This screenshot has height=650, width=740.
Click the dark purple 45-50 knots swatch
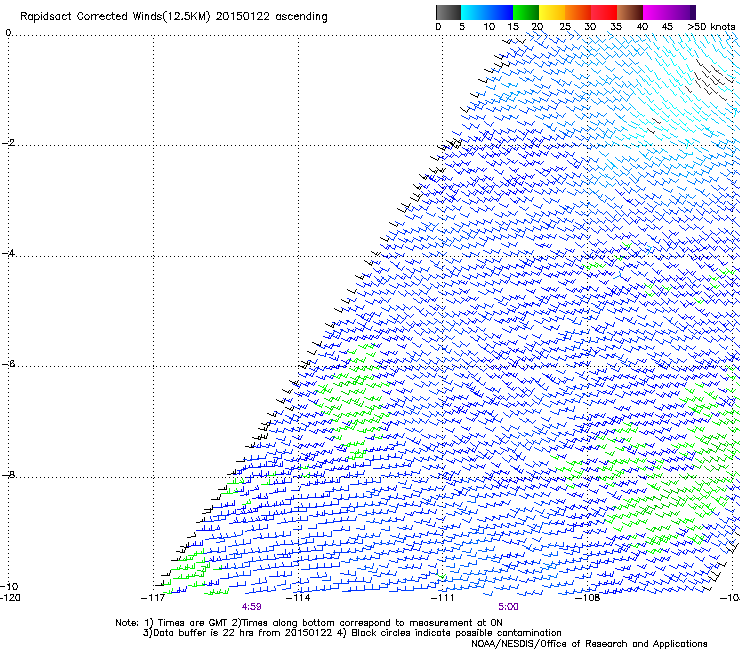click(x=682, y=12)
